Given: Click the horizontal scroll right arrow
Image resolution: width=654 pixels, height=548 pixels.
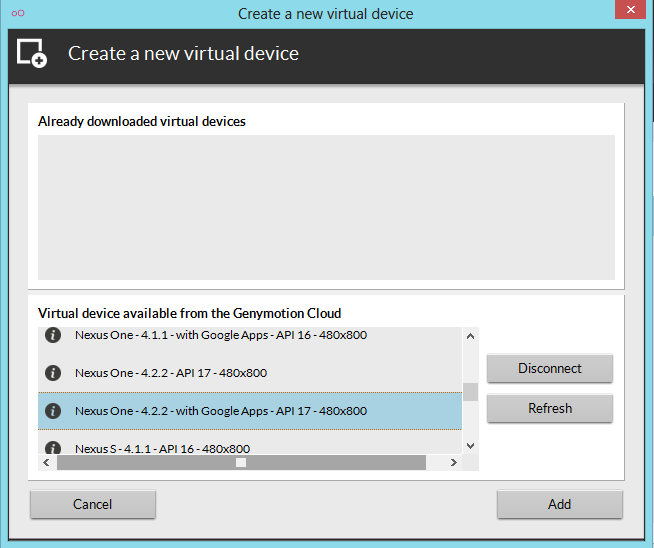Looking at the screenshot, I should click(453, 463).
